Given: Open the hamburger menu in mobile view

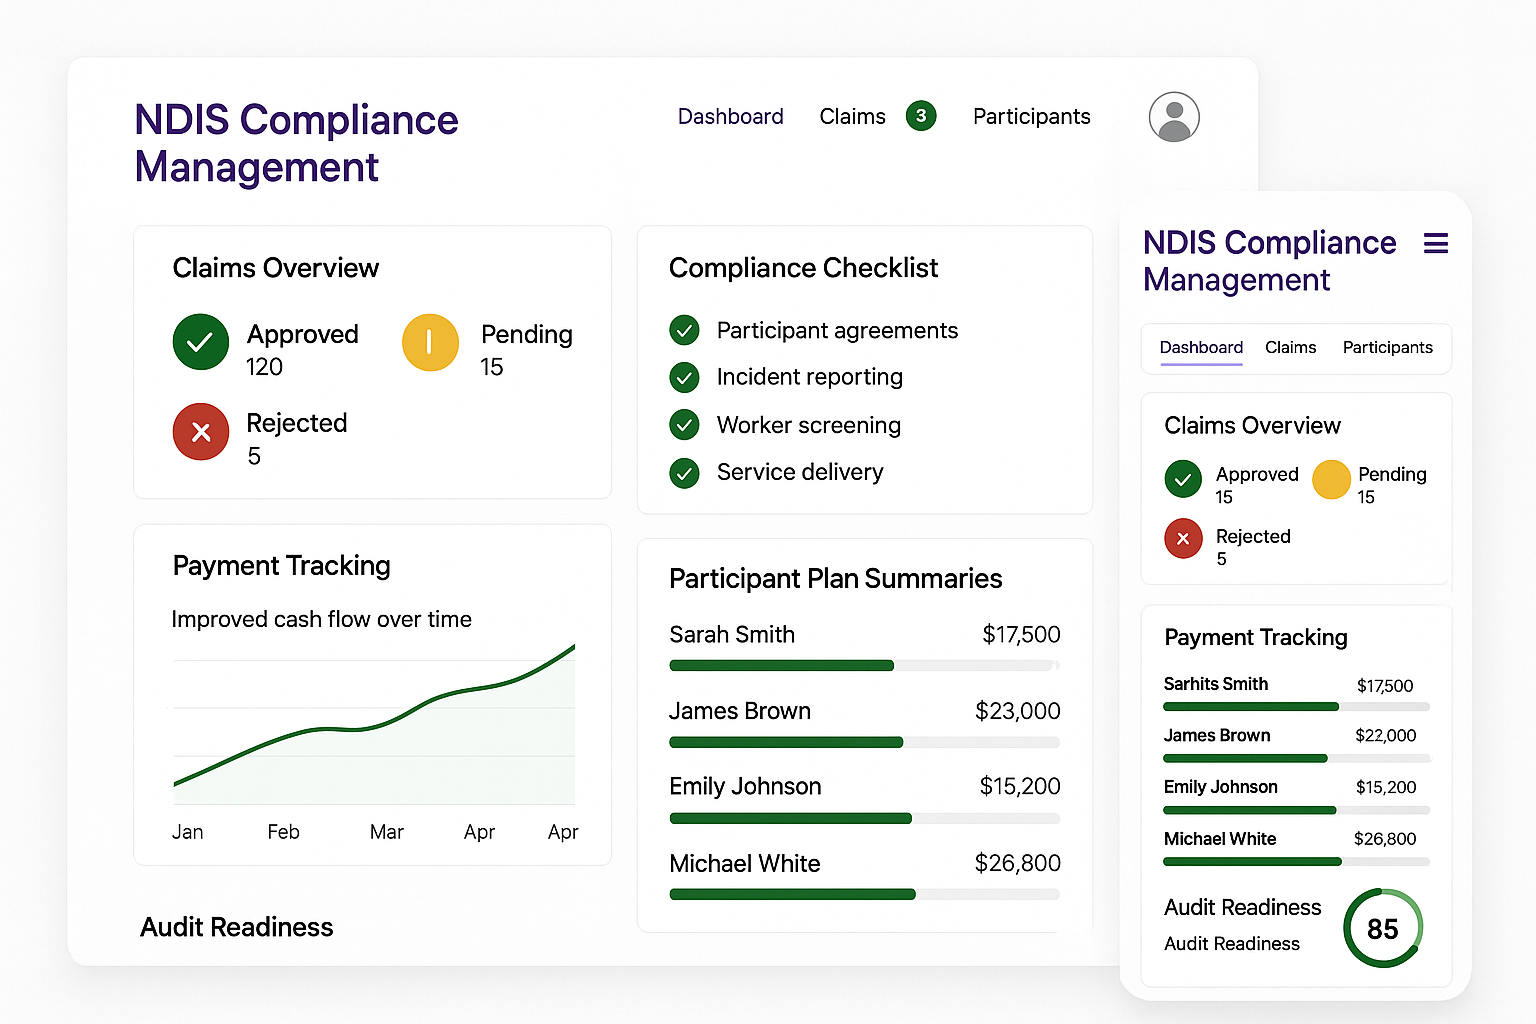Looking at the screenshot, I should (1436, 243).
